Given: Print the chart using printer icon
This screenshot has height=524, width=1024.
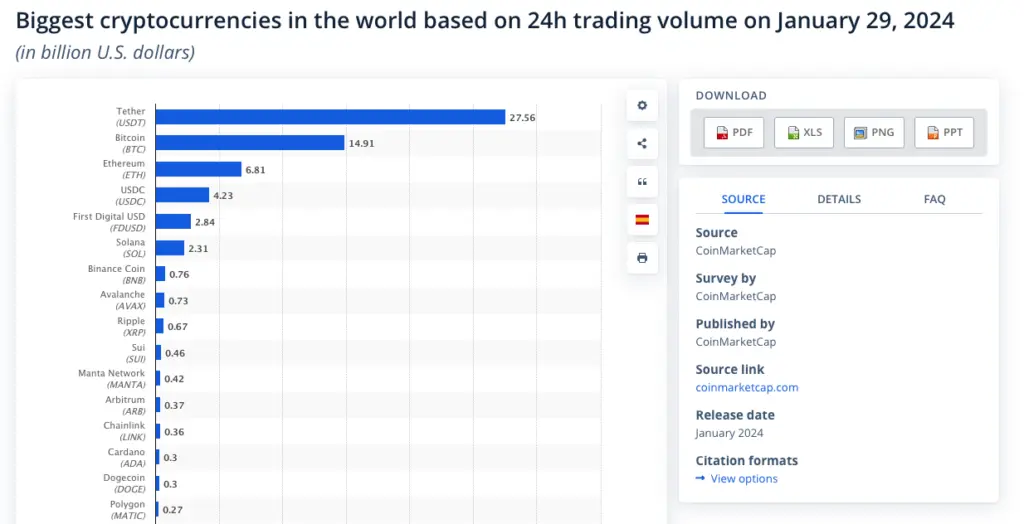Looking at the screenshot, I should tap(642, 257).
